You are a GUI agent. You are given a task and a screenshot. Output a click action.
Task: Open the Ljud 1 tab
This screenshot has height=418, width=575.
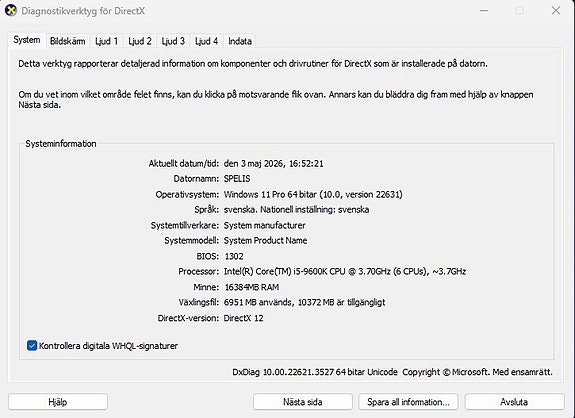(106, 41)
